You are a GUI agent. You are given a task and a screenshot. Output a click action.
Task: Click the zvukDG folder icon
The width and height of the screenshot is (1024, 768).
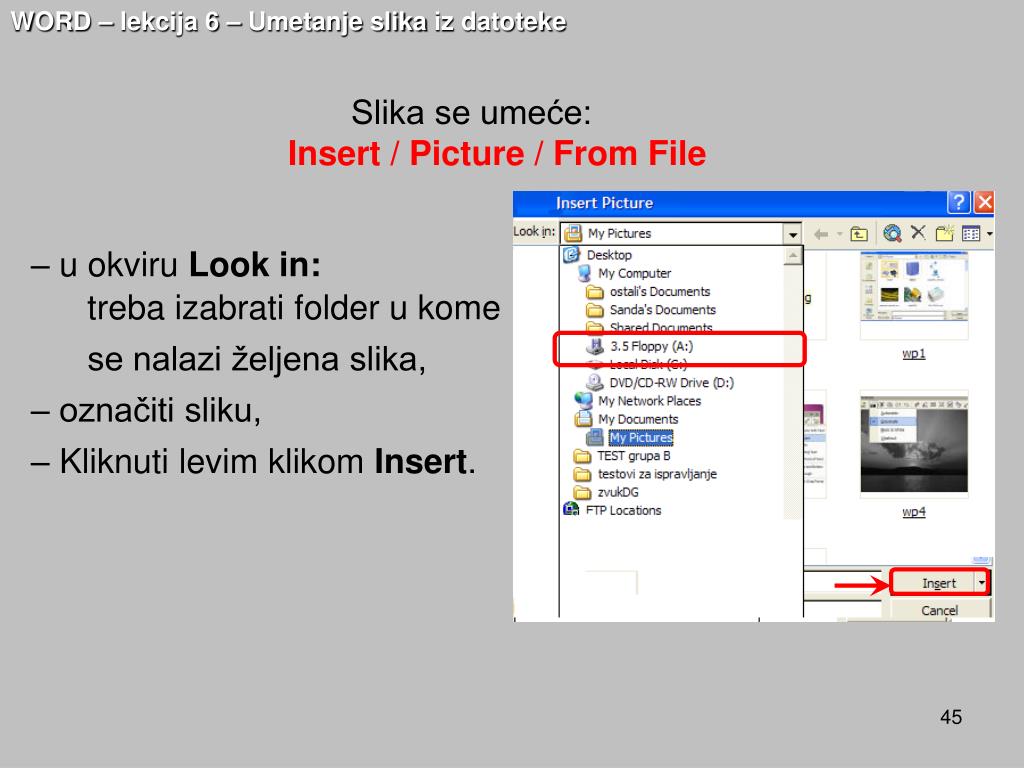583,492
